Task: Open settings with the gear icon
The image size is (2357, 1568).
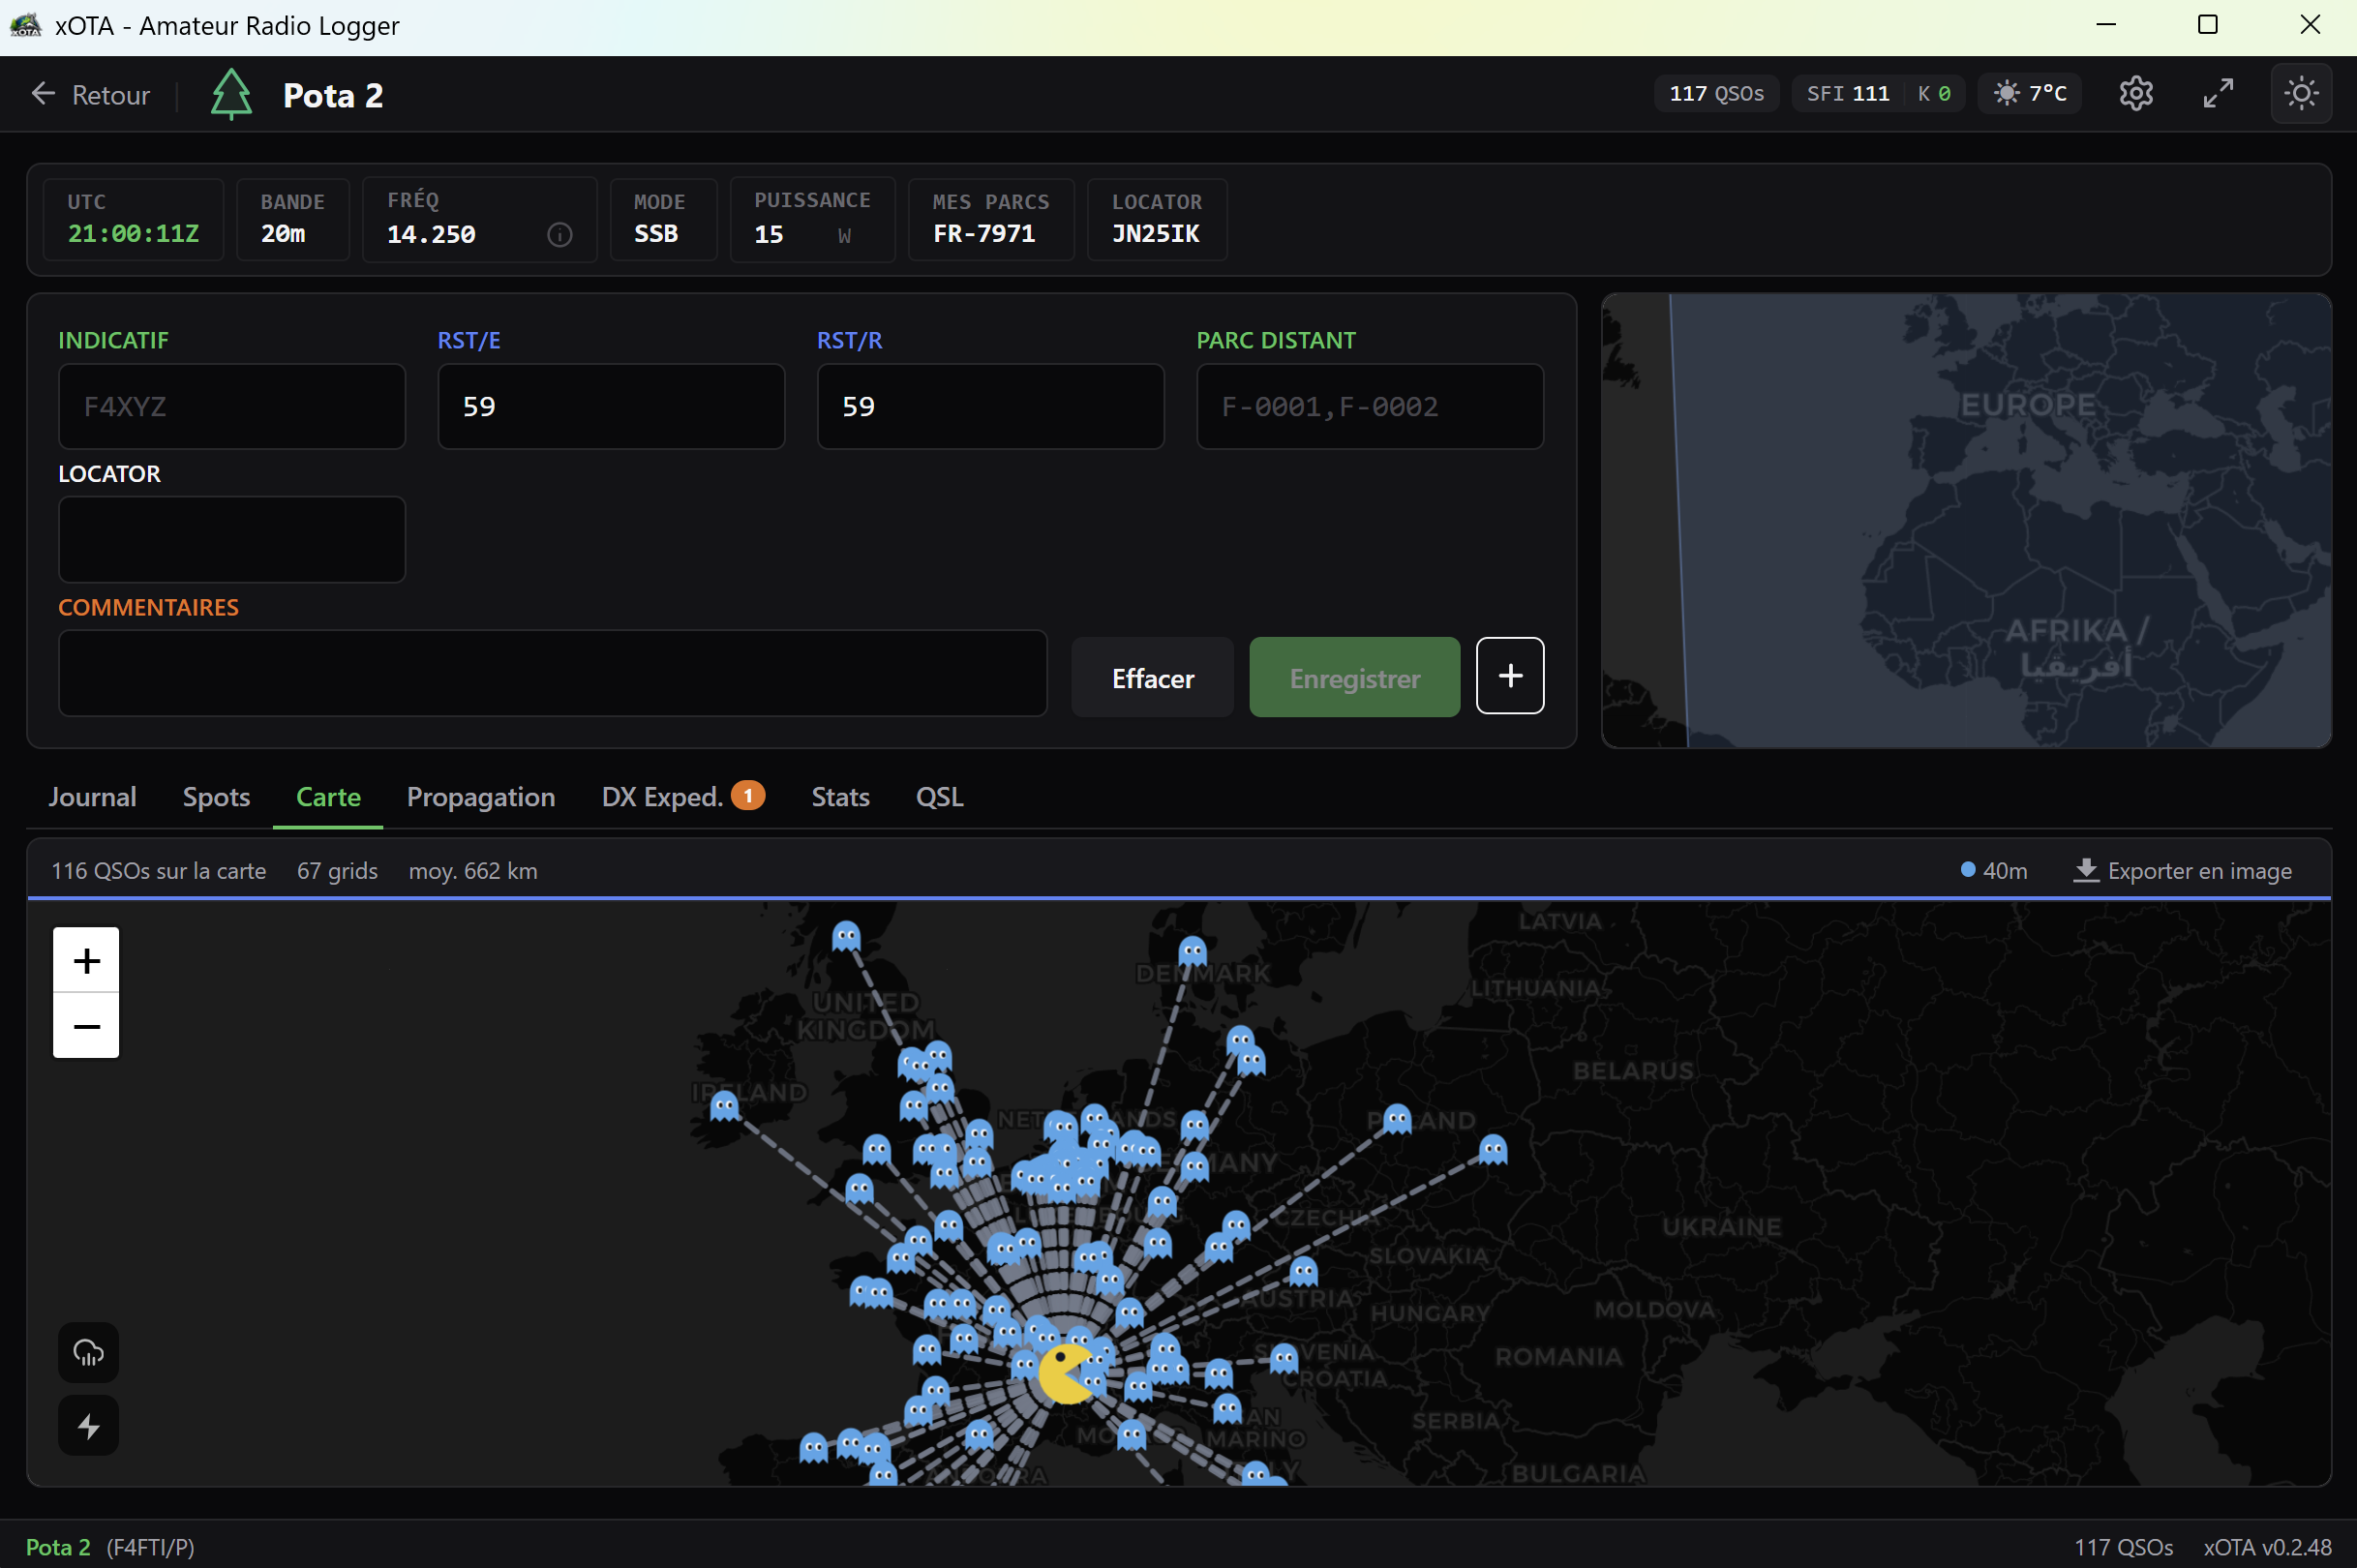Action: [x=2135, y=94]
